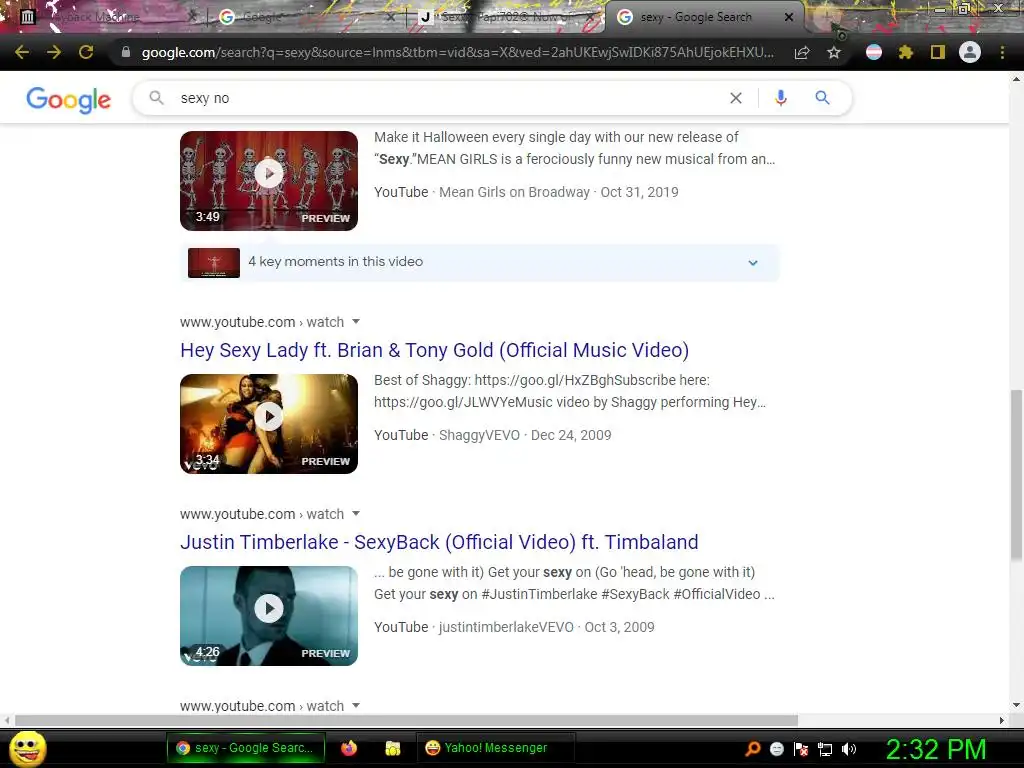This screenshot has width=1024, height=768.
Task: View site info via the padlock icon
Action: point(125,52)
